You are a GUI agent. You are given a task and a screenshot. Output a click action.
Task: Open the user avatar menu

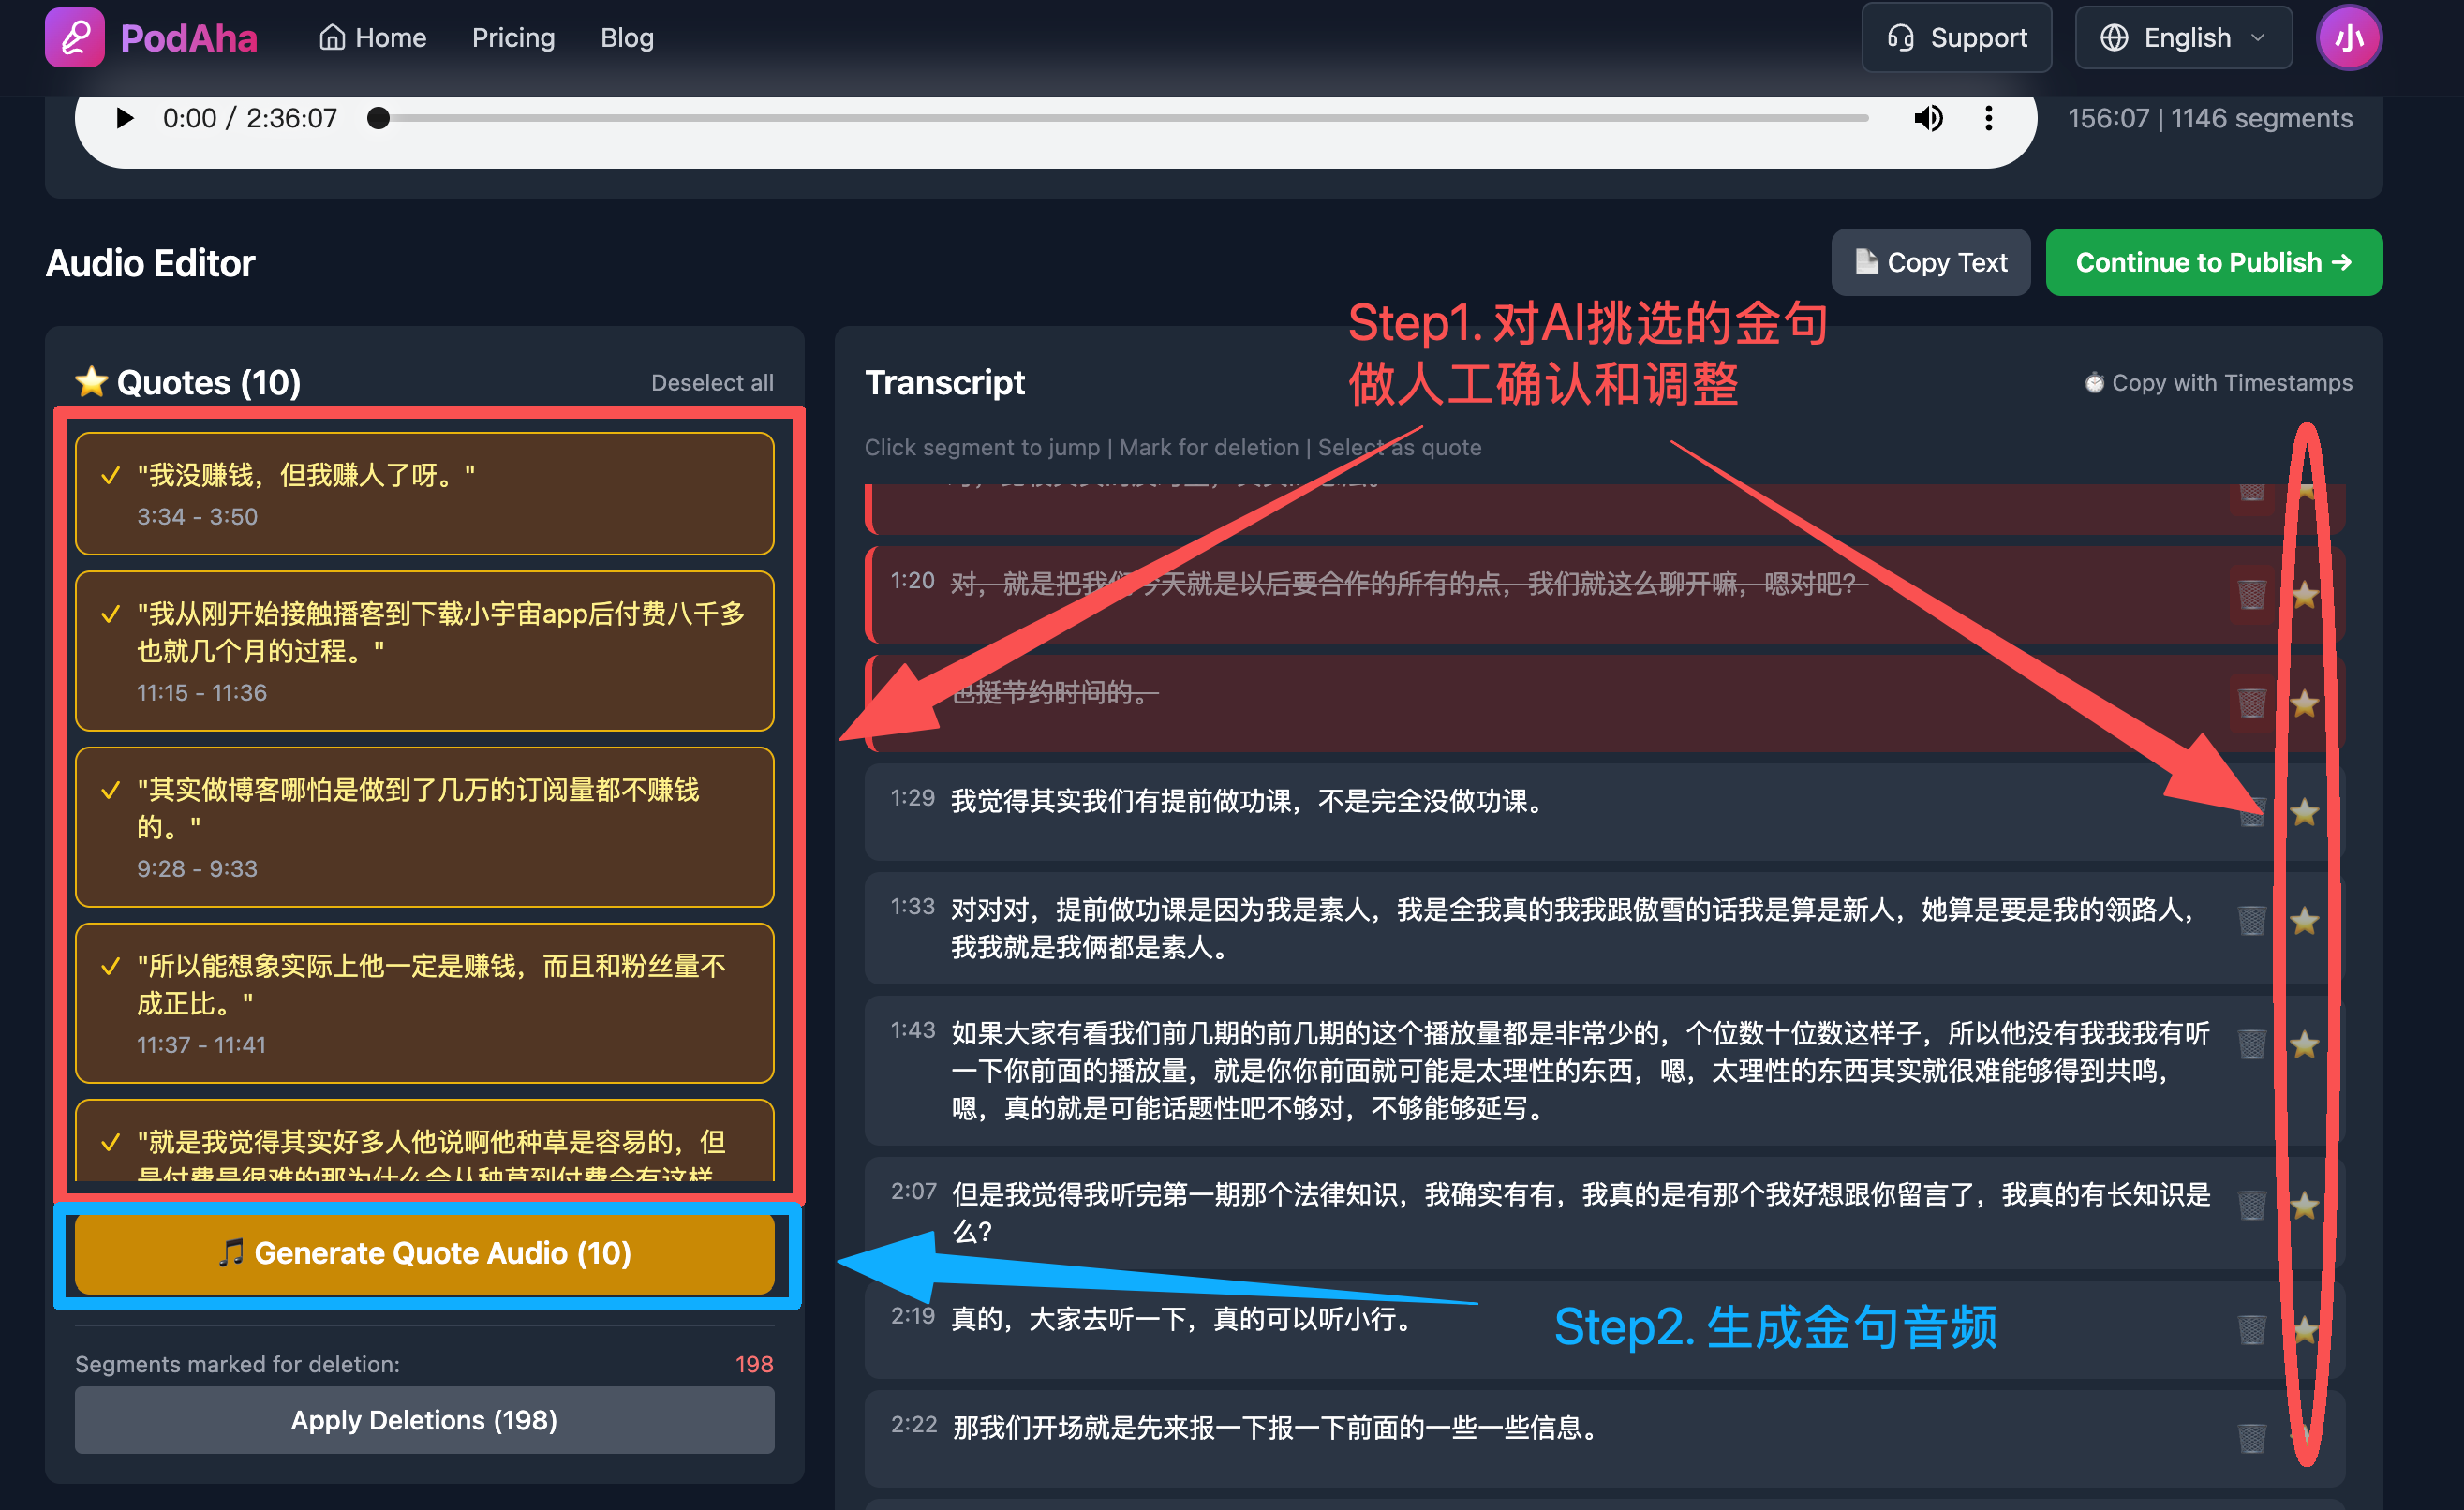(2348, 38)
